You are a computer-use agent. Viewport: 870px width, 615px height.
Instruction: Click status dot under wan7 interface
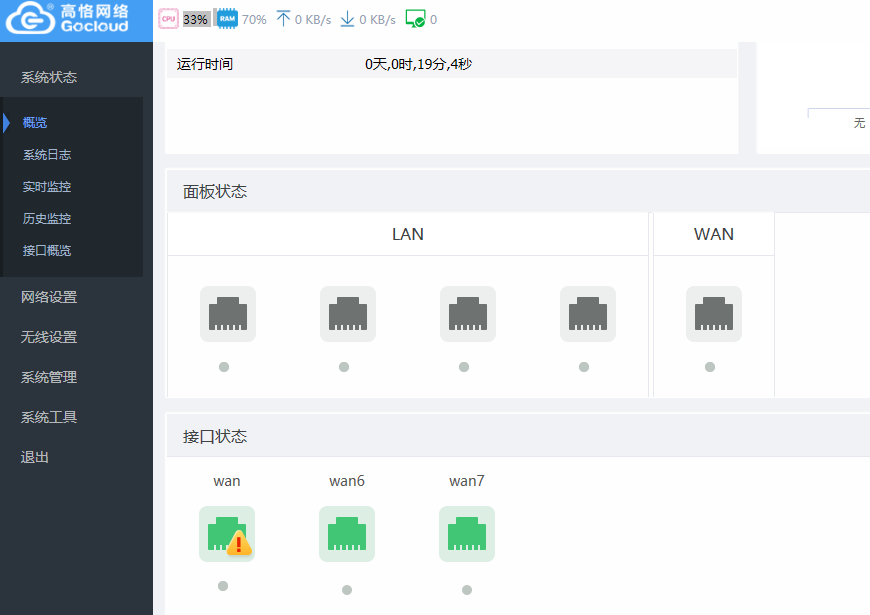[467, 590]
